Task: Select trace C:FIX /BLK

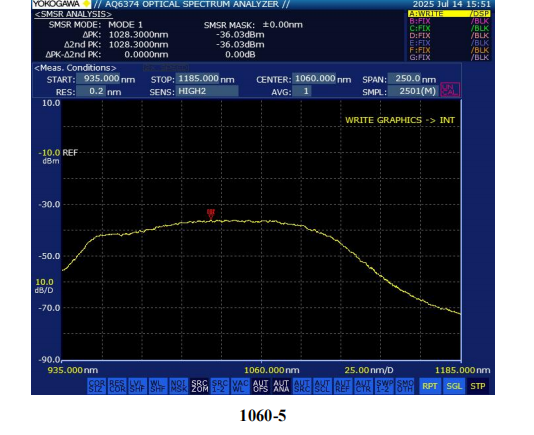Action: tap(449, 28)
